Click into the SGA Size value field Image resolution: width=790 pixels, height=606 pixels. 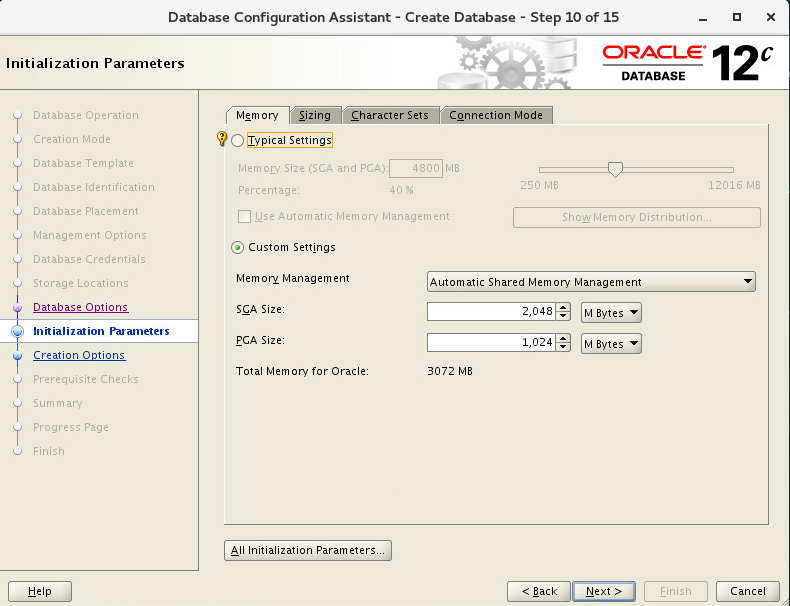pos(491,311)
